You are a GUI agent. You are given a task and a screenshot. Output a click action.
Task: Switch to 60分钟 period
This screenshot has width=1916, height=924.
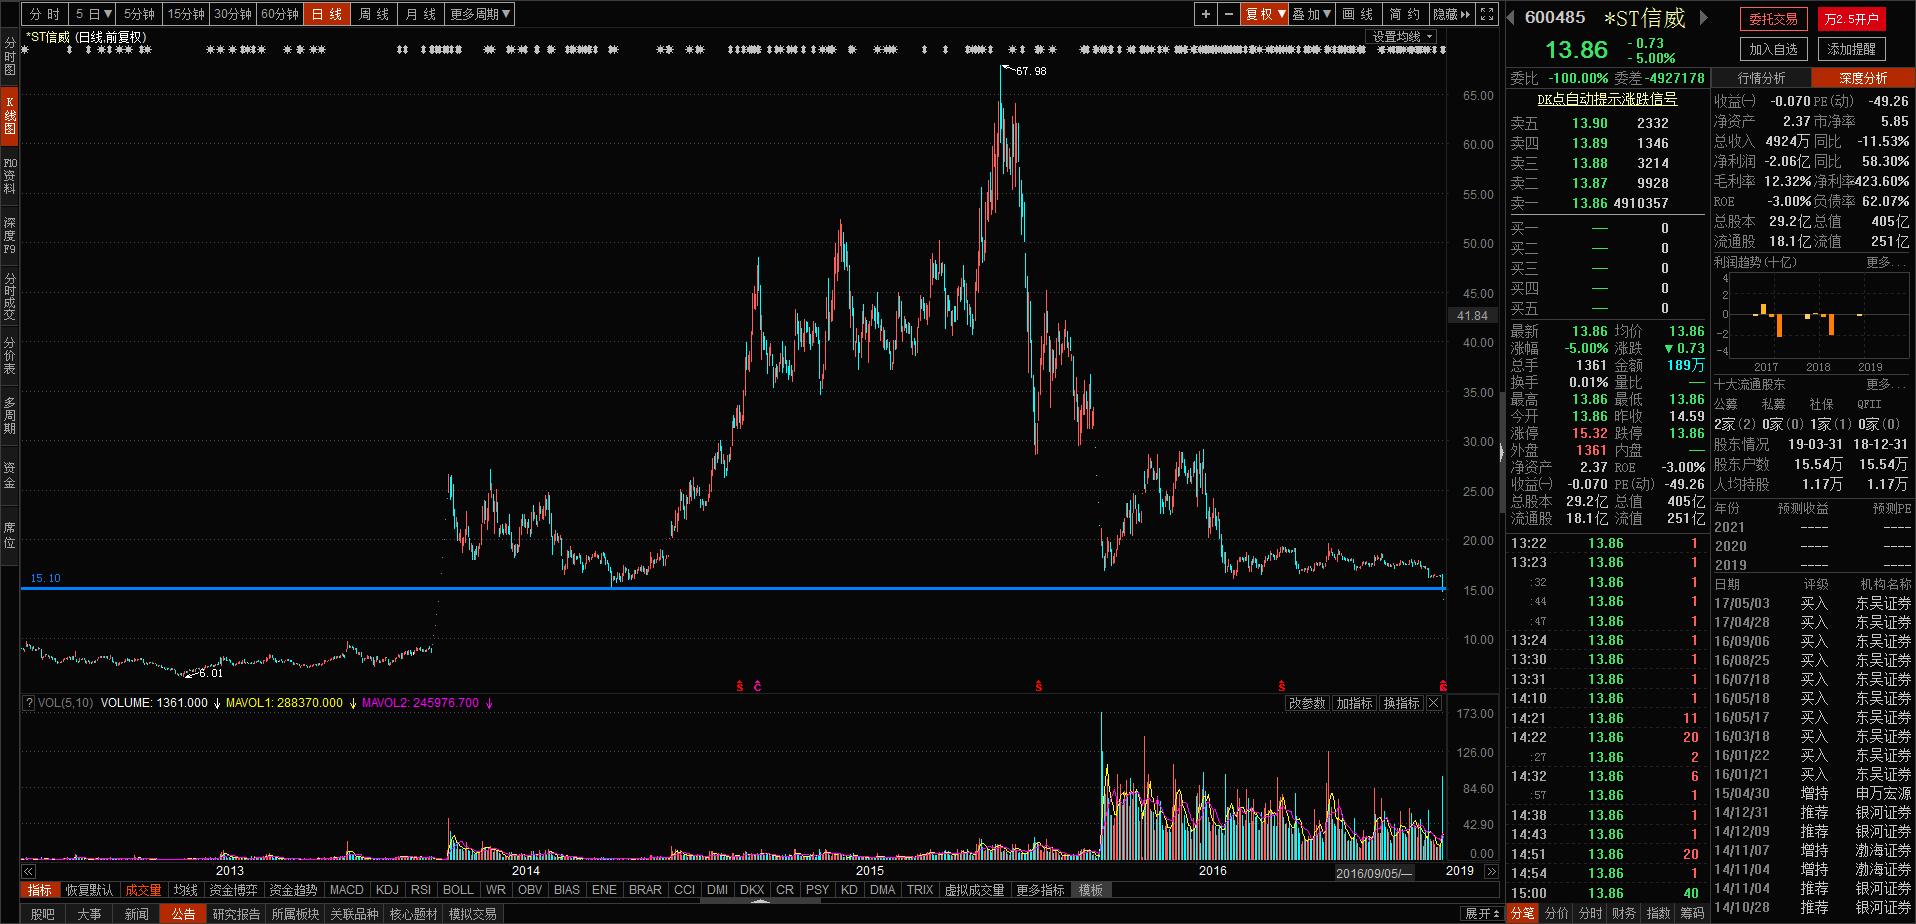[280, 14]
